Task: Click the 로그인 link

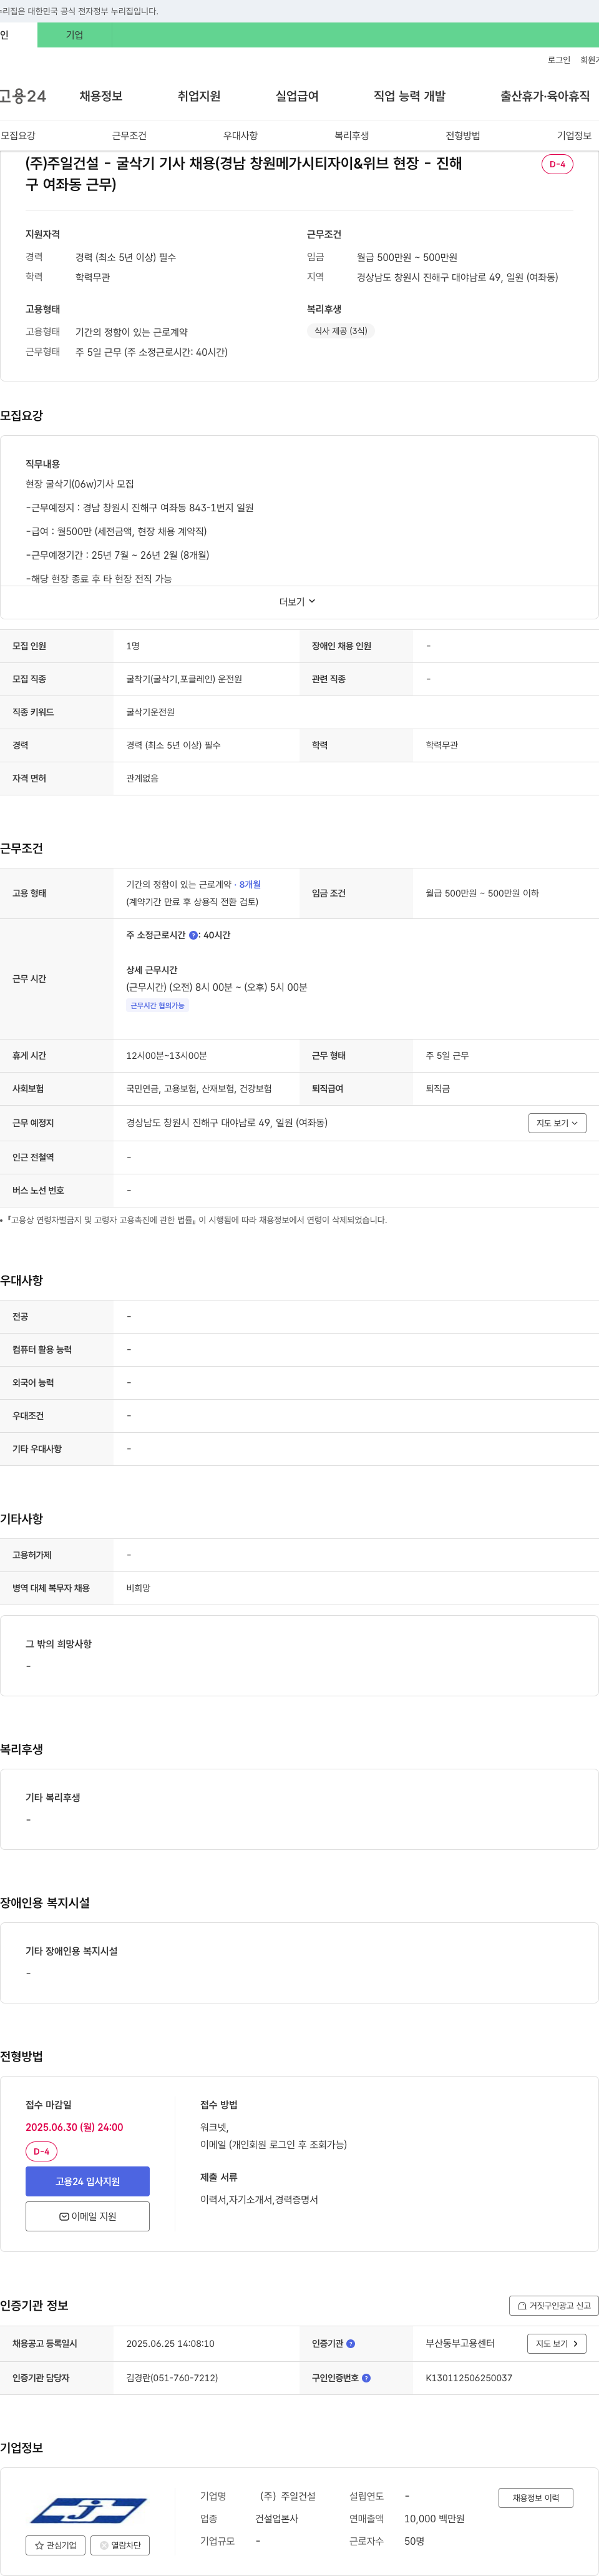Action: (559, 60)
